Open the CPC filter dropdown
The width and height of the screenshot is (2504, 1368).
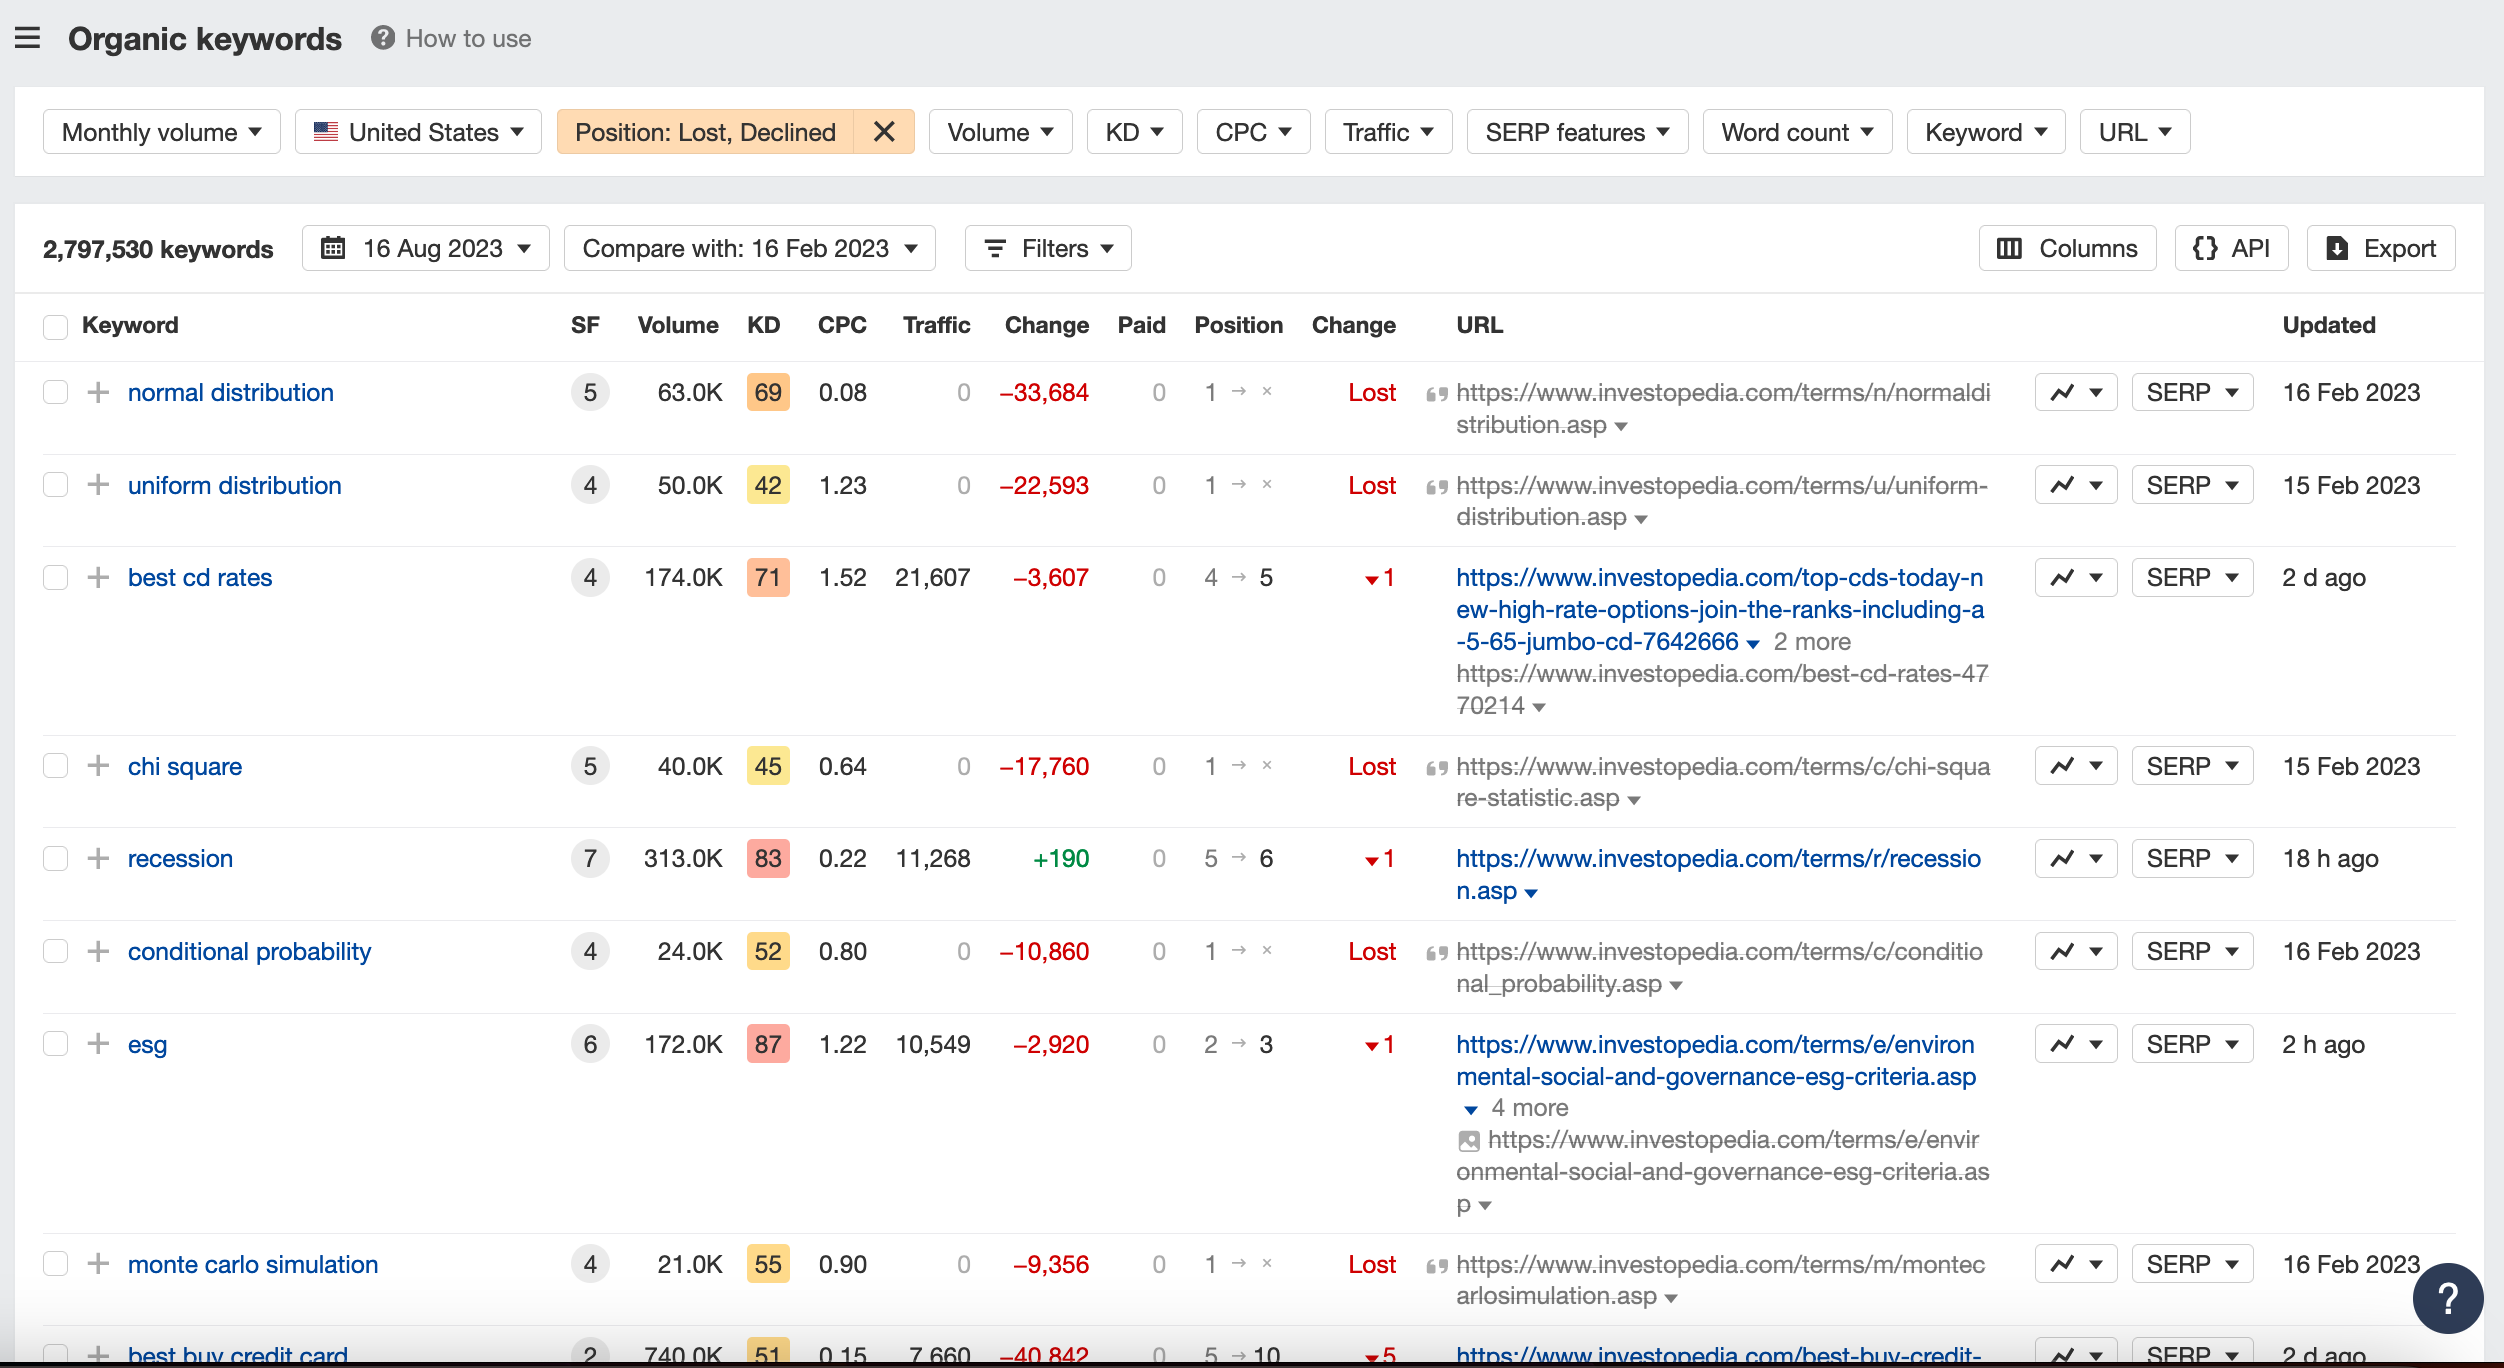1253,132
